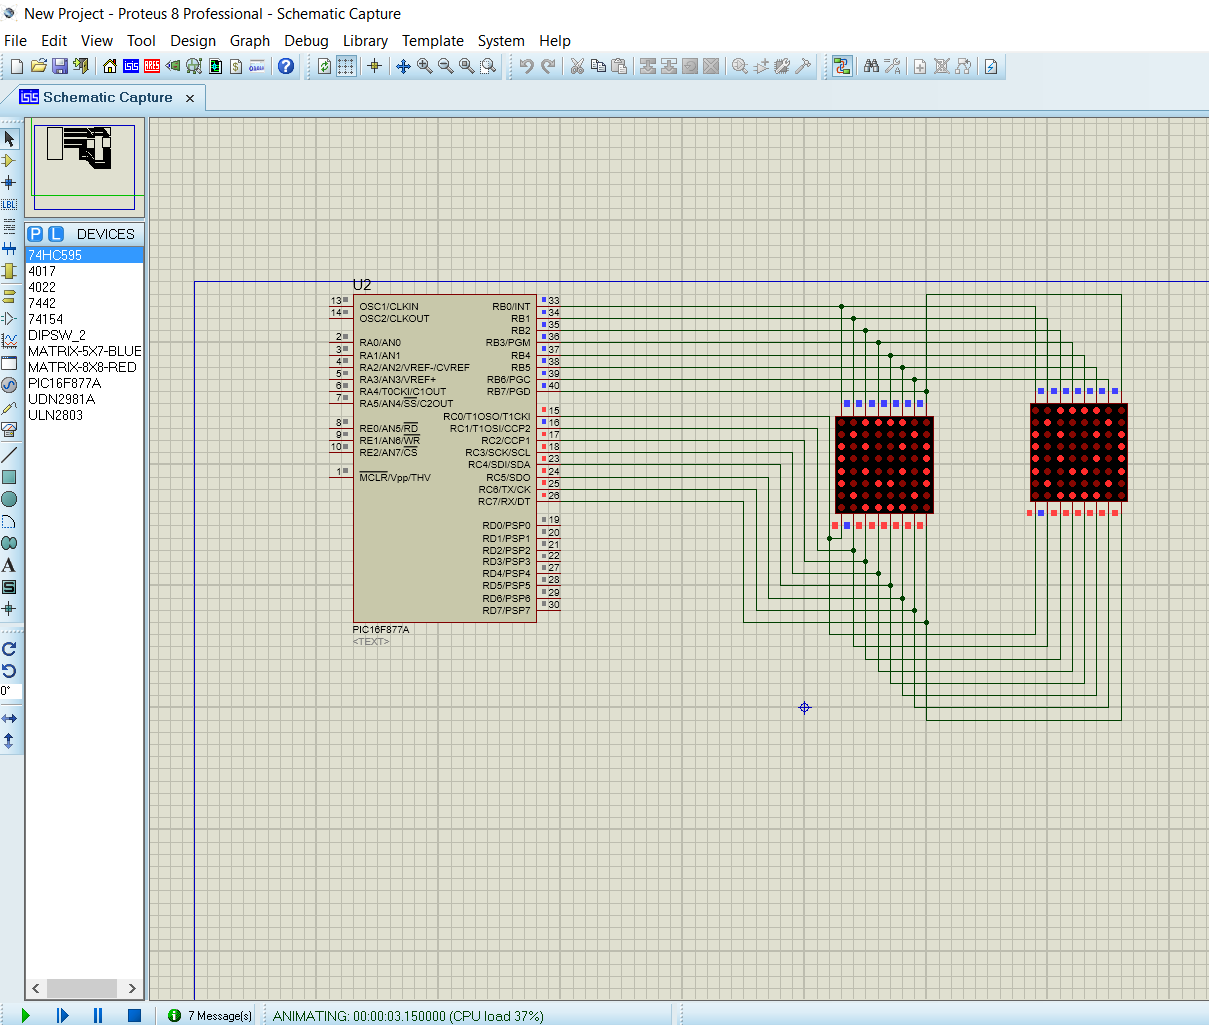Click the device list horizontal scrollbar thumb
This screenshot has width=1209, height=1025.
(82, 988)
